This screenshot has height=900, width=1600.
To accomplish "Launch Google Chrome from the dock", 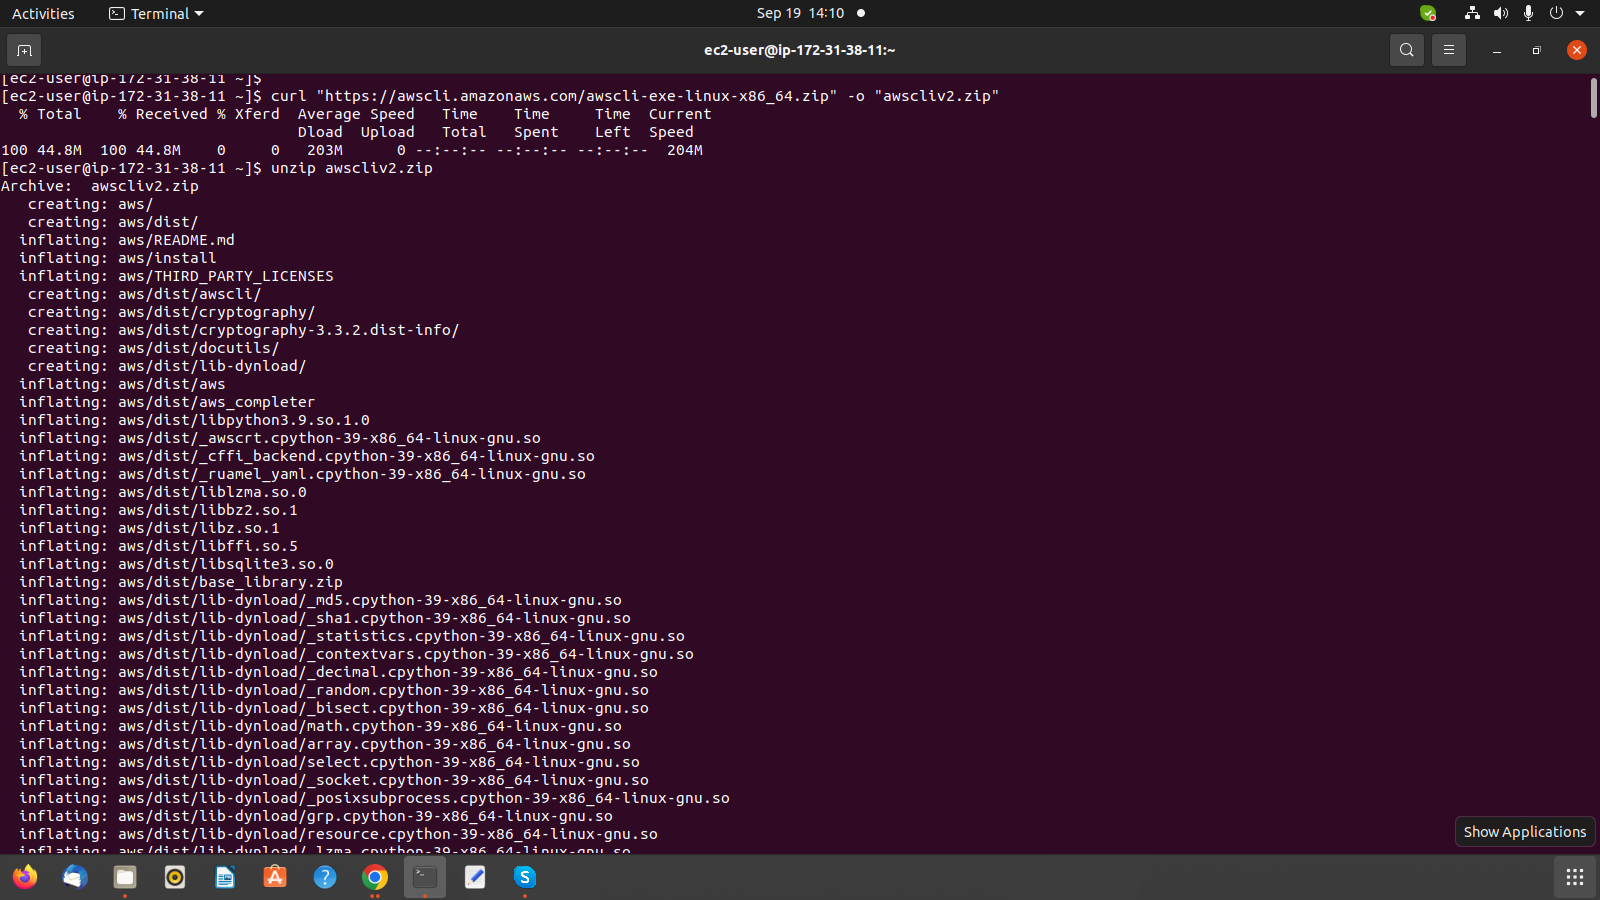I will 374,877.
